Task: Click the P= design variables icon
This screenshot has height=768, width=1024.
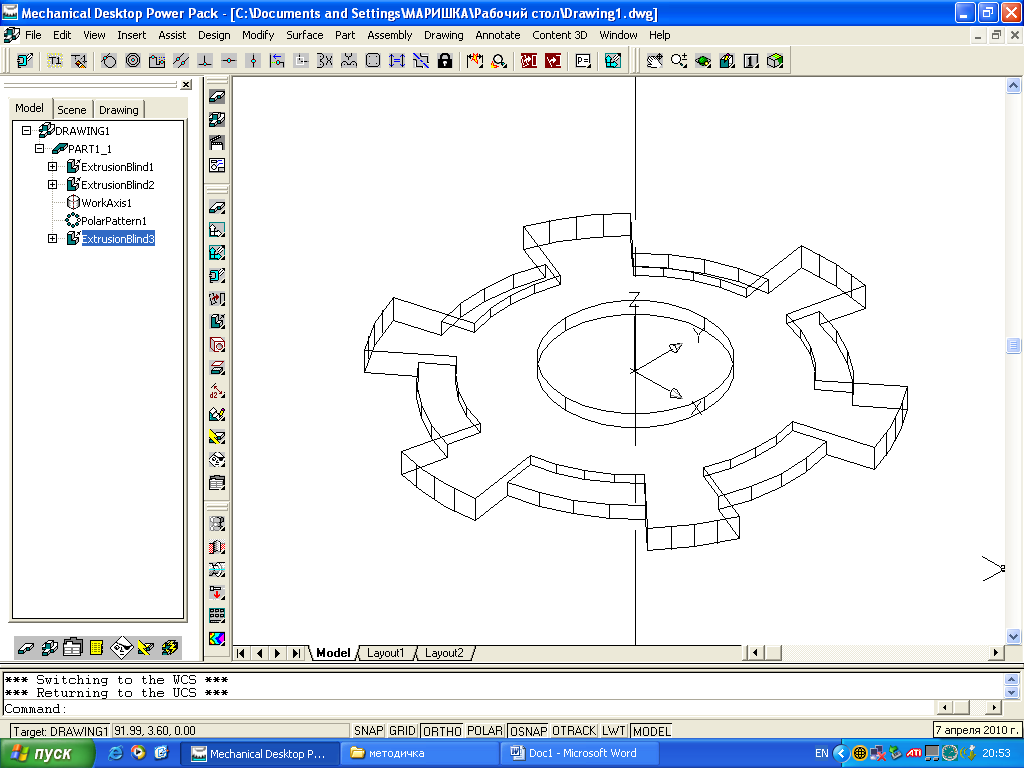Action: (x=583, y=61)
